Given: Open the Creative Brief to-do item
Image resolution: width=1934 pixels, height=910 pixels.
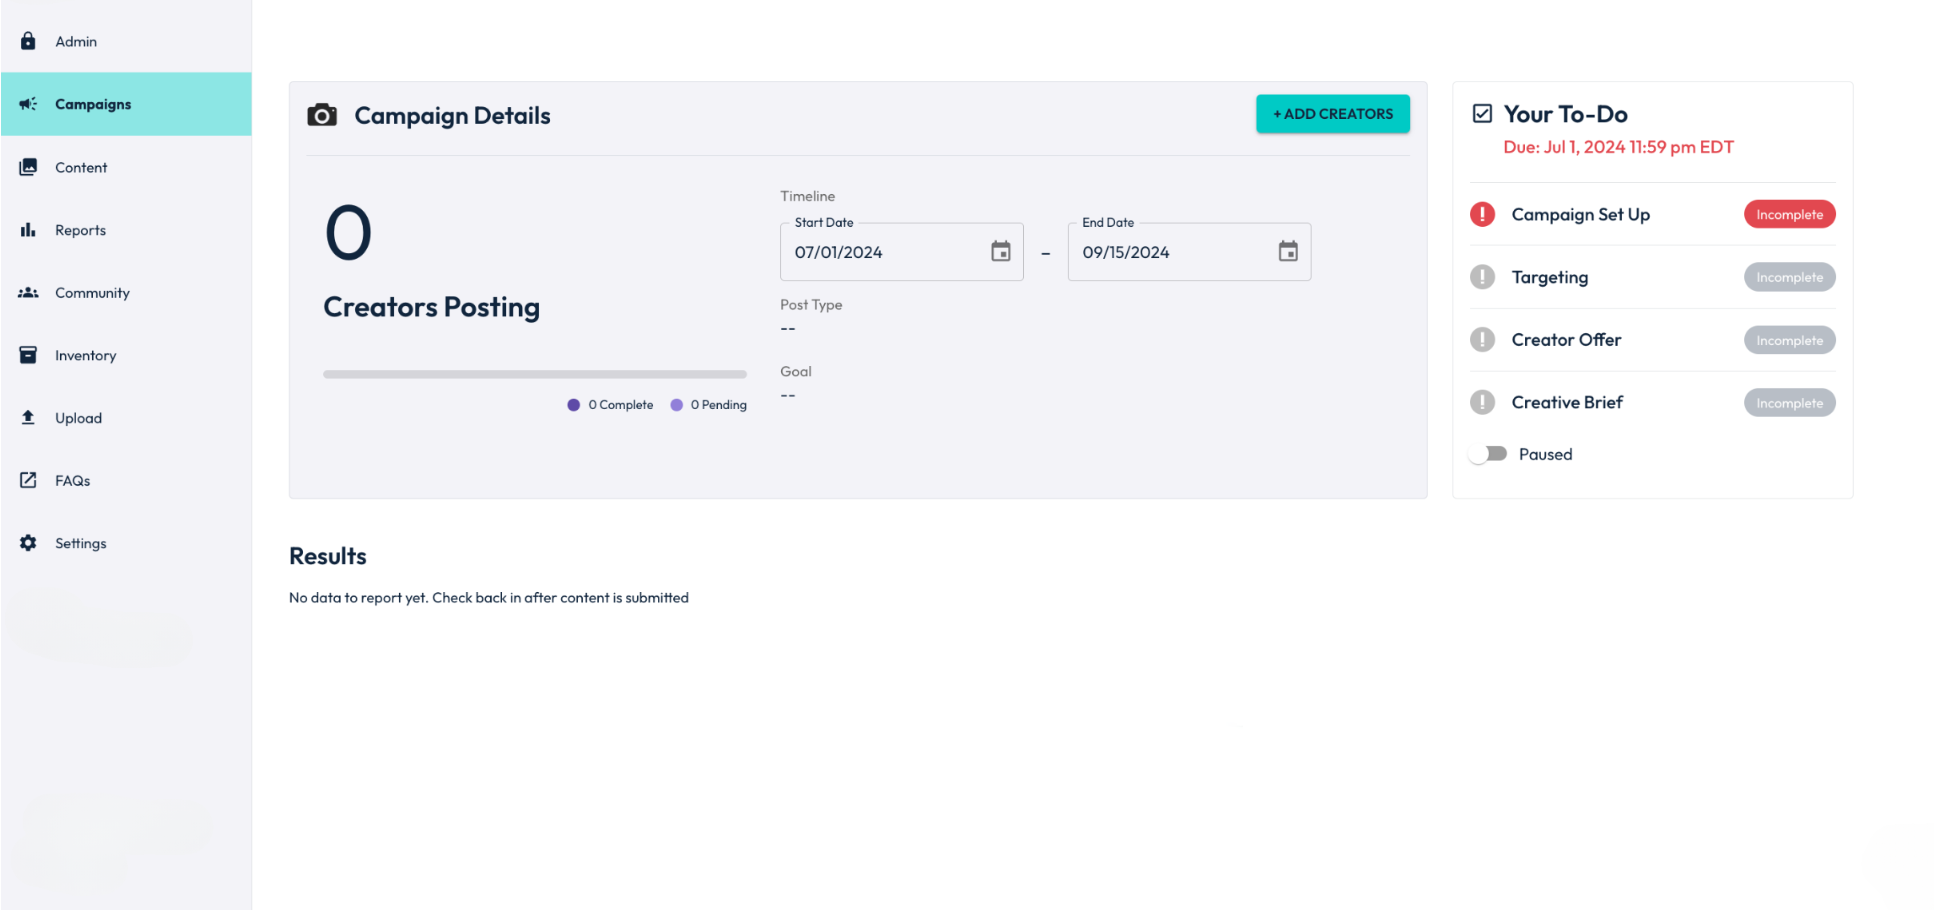Looking at the screenshot, I should point(1566,403).
